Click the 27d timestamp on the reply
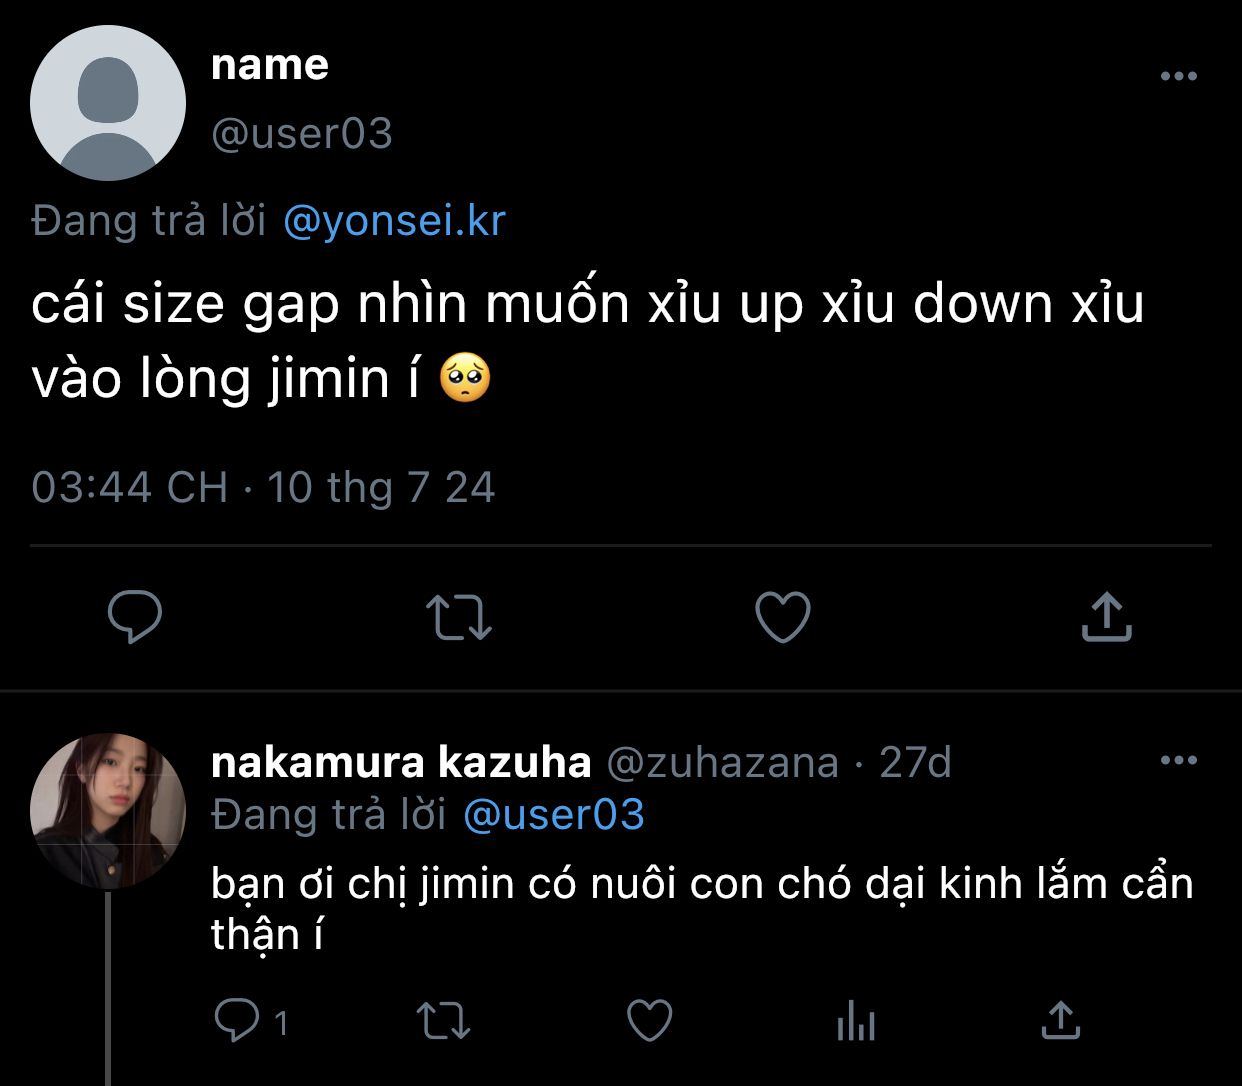The height and width of the screenshot is (1086, 1242). tap(915, 763)
